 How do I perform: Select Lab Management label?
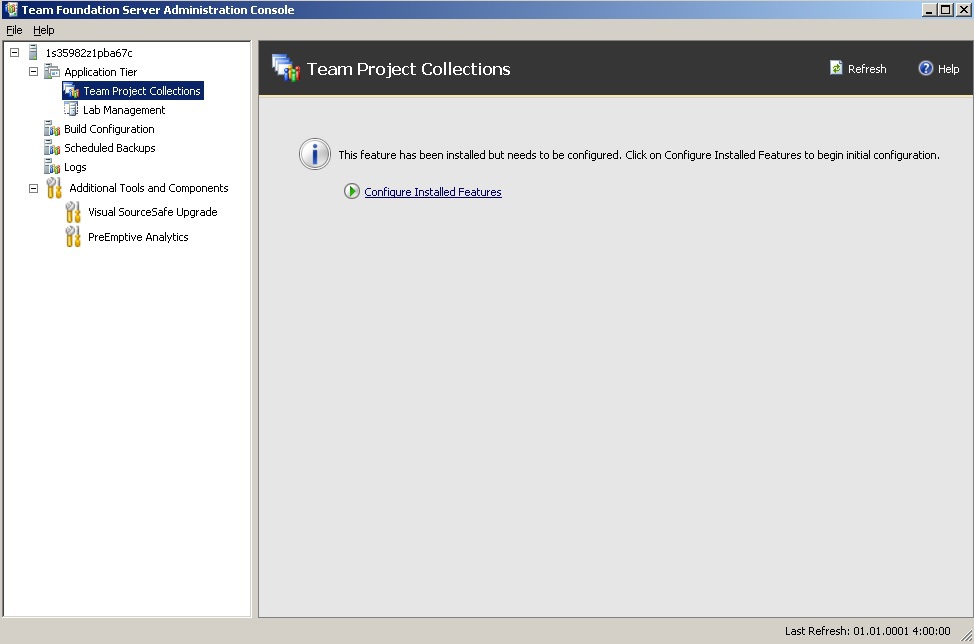pyautogui.click(x=124, y=110)
